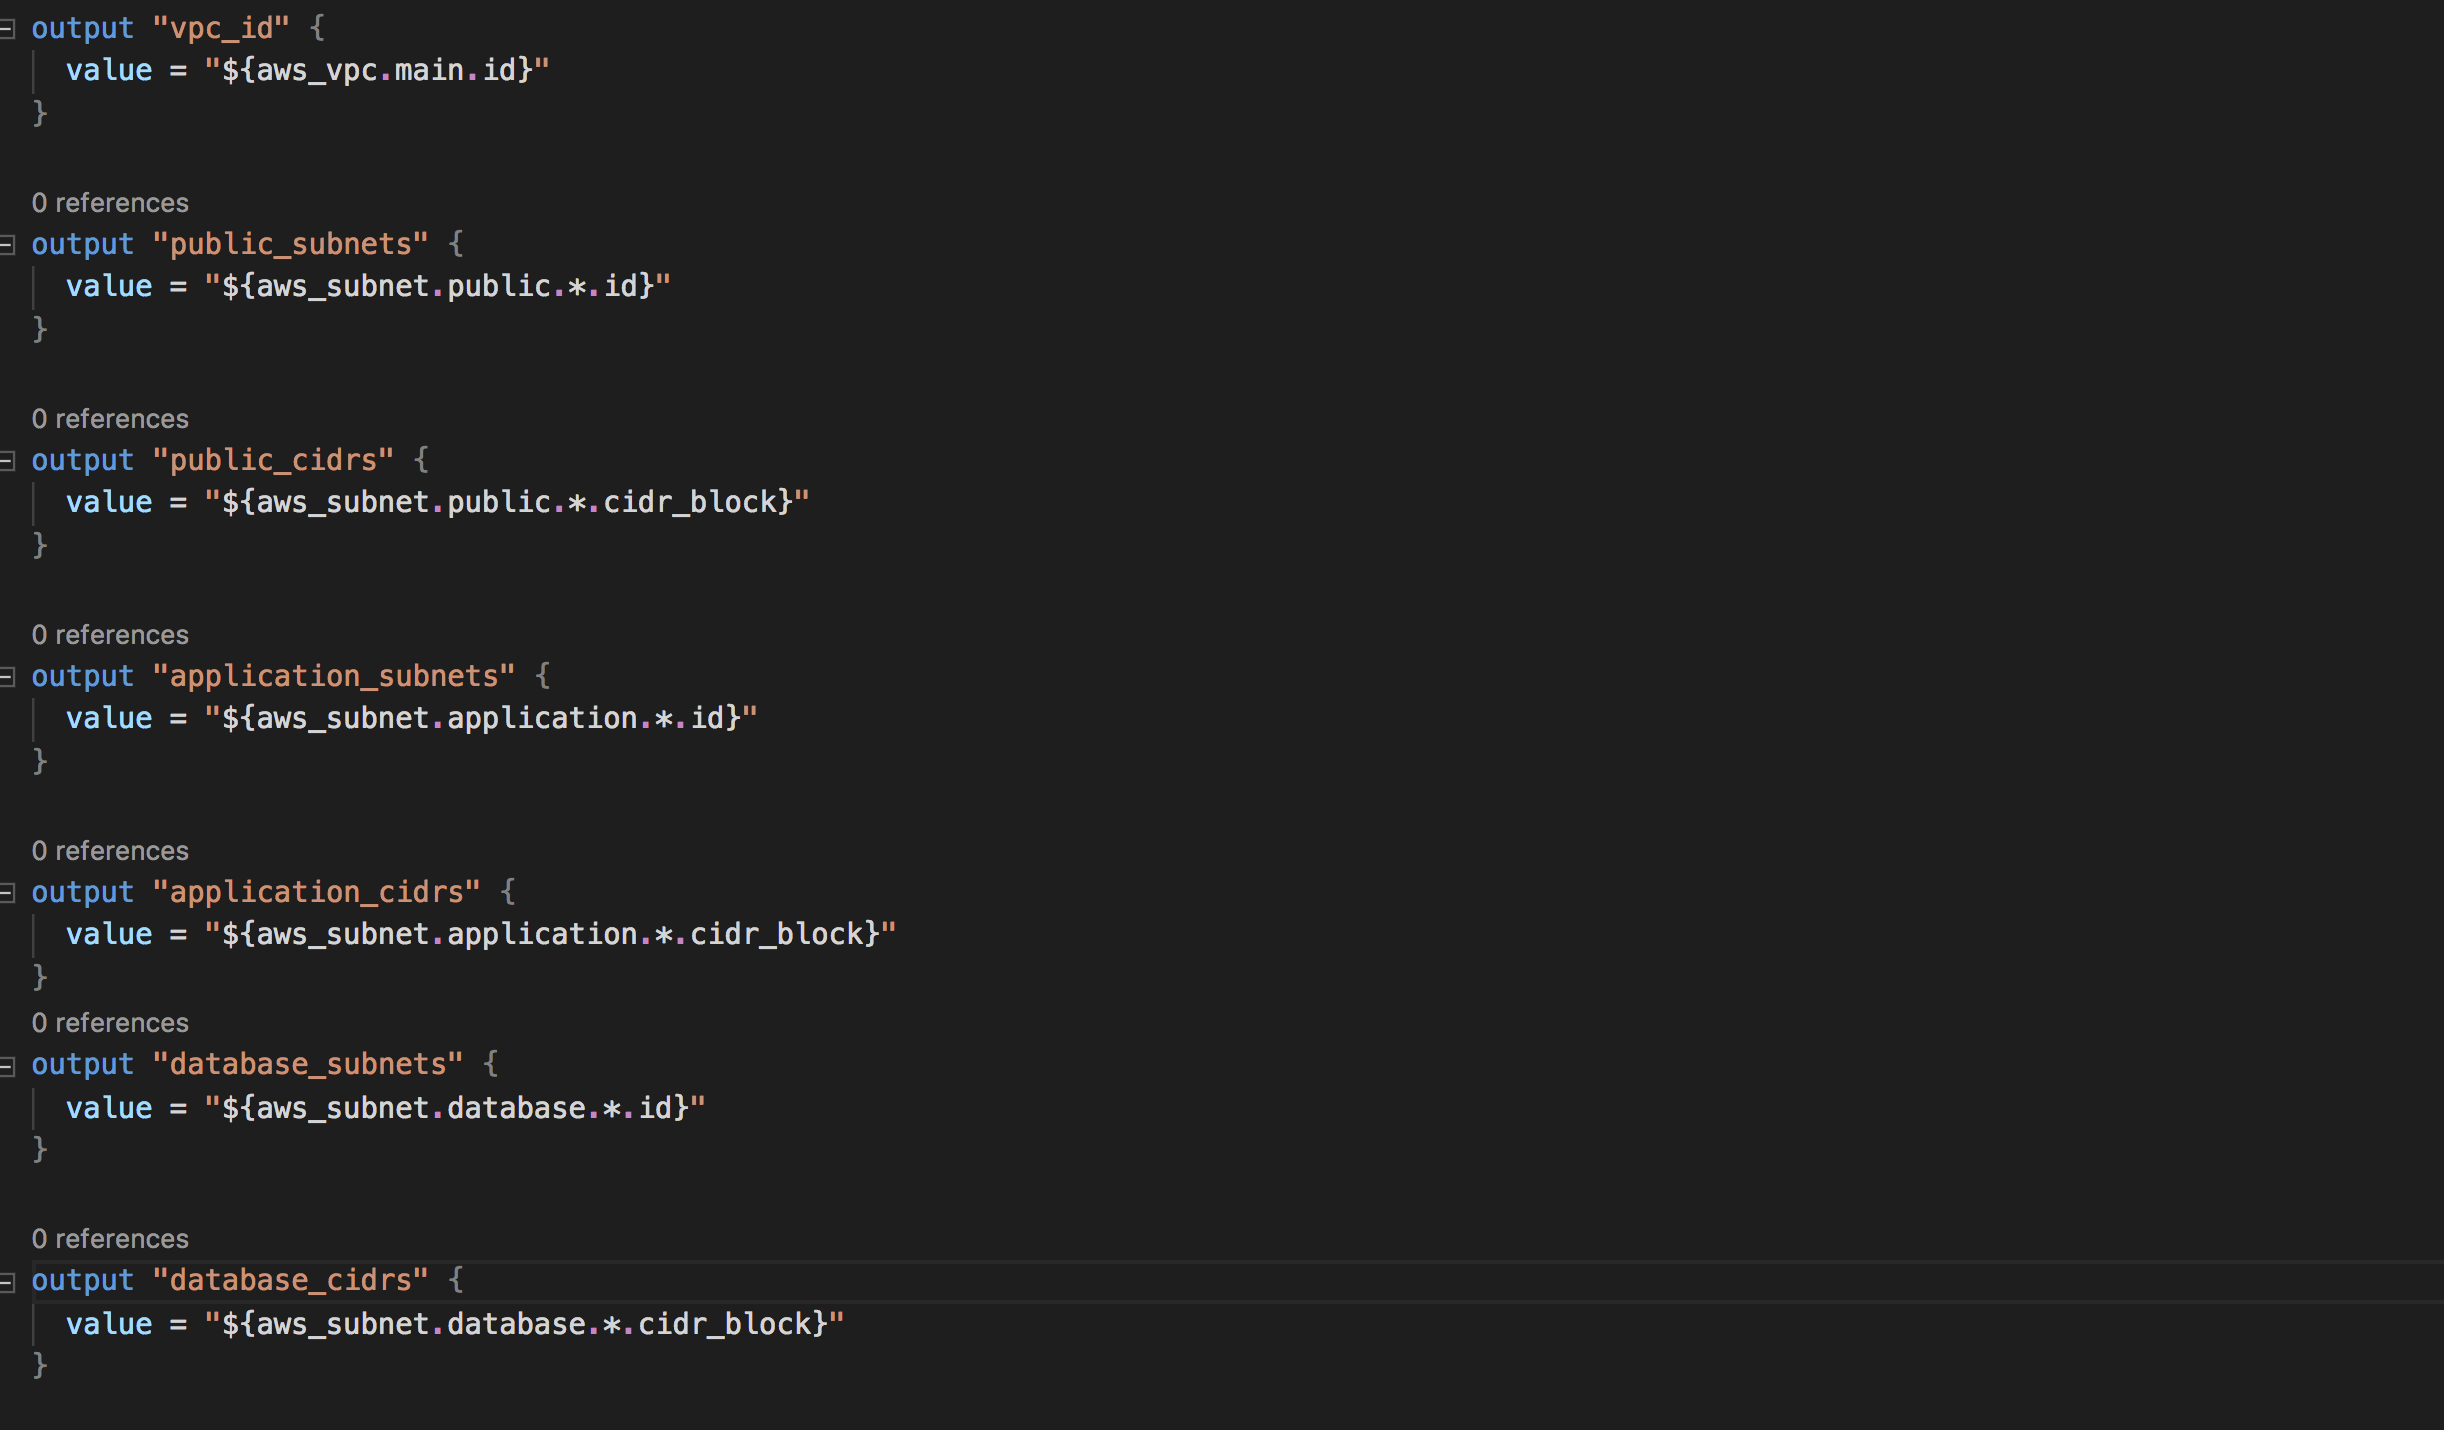Click the database_cidrs output name

click(x=290, y=1281)
